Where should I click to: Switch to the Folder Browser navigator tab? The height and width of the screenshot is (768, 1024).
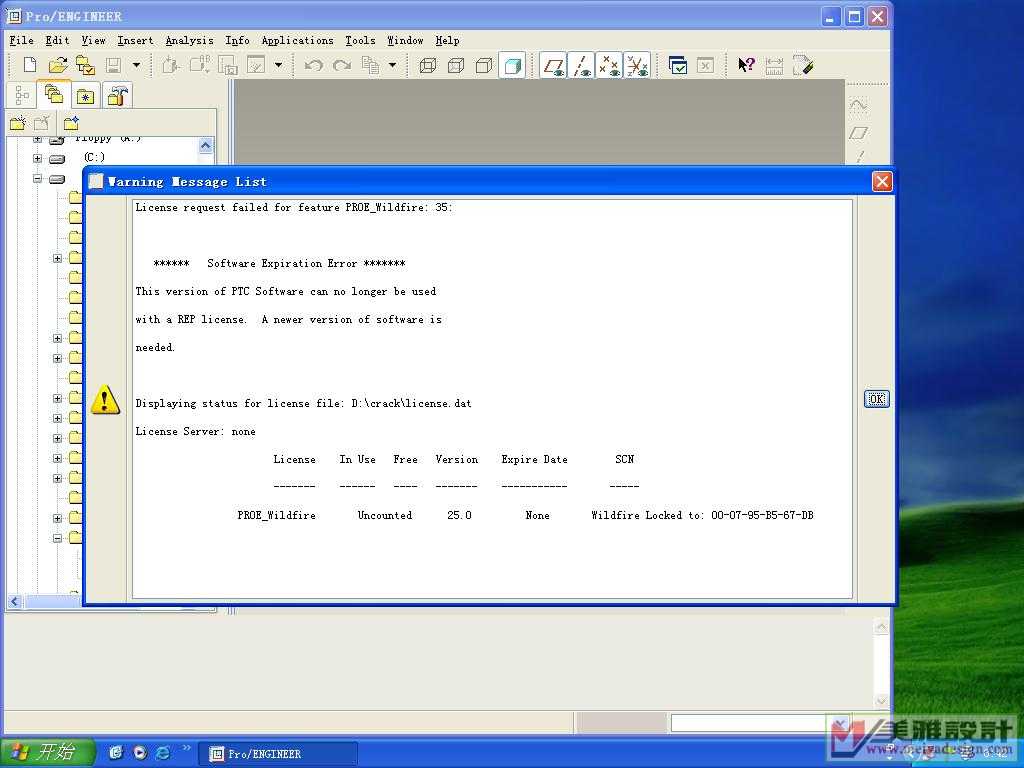pos(54,95)
